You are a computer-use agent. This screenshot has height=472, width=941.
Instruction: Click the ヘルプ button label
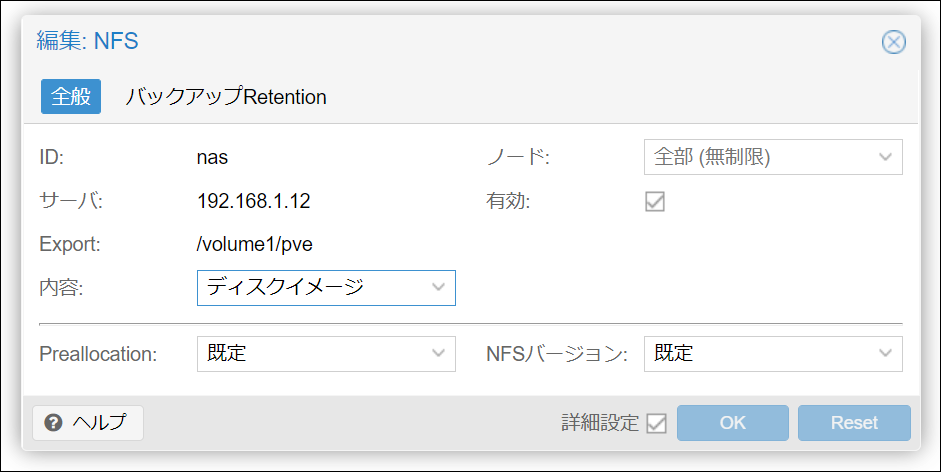100,423
